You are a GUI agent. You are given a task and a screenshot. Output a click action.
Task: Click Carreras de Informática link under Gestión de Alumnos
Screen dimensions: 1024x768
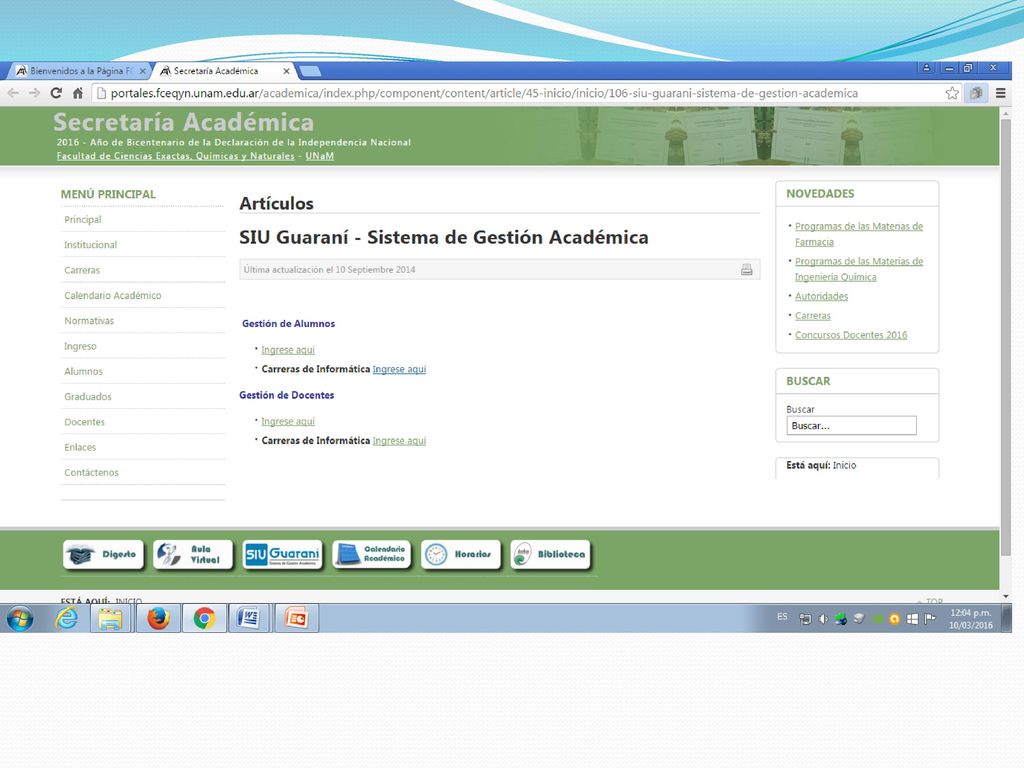pos(399,370)
